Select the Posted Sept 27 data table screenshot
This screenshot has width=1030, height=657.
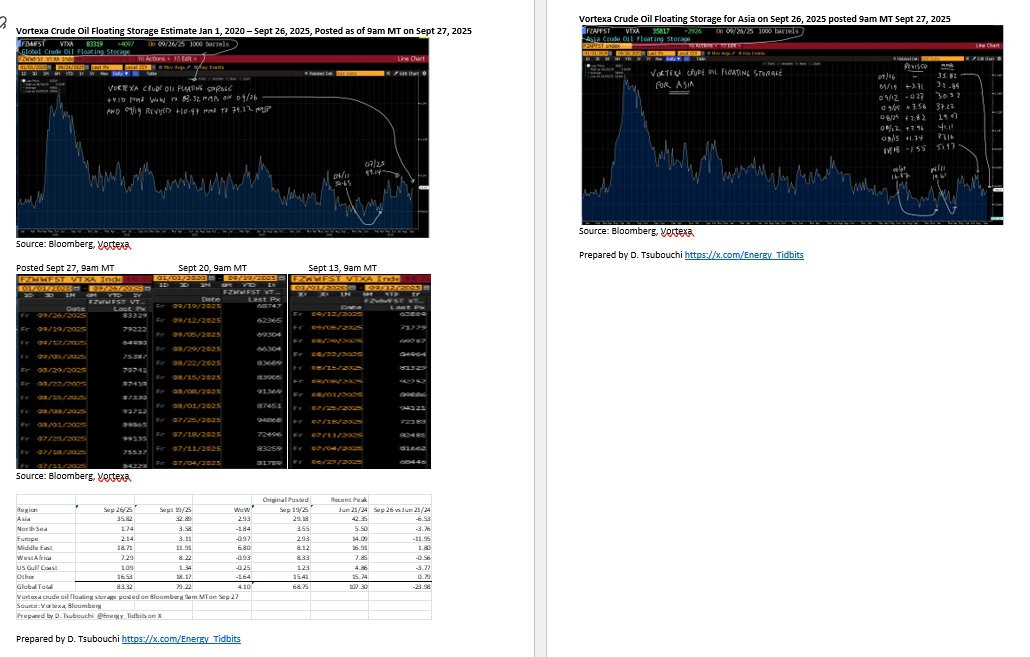(85, 371)
